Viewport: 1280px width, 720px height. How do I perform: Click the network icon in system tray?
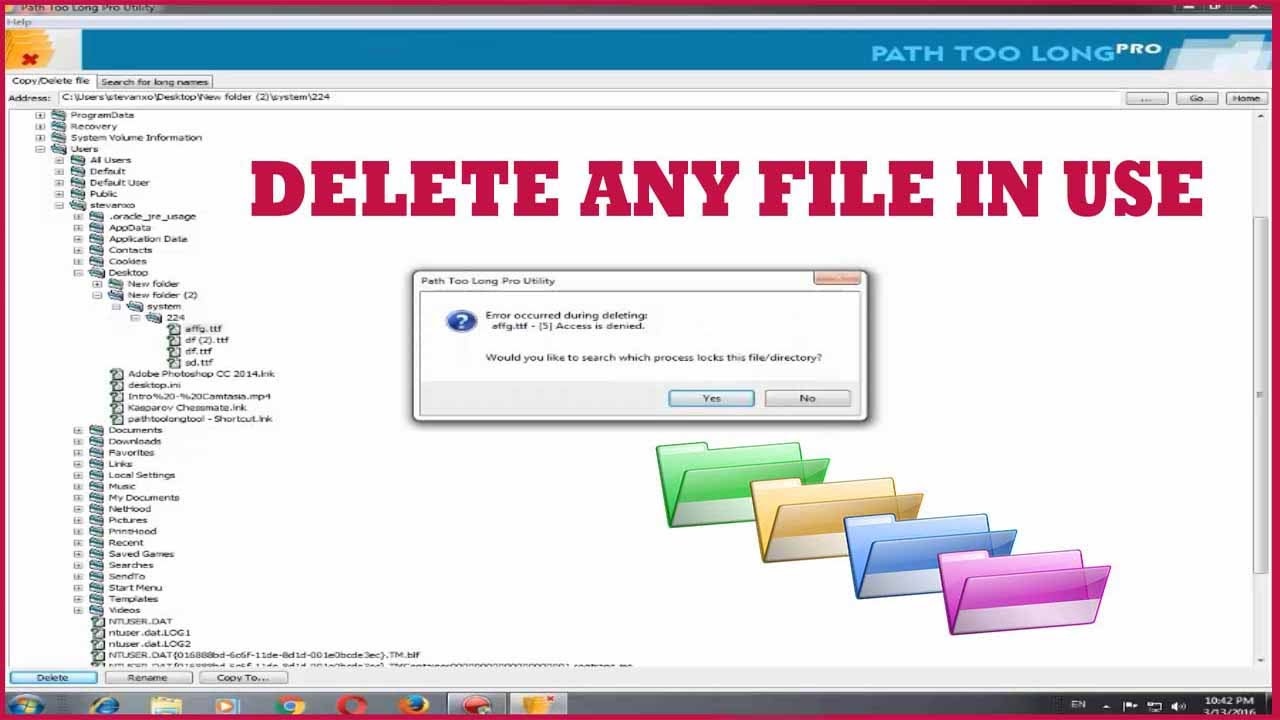tap(1155, 706)
